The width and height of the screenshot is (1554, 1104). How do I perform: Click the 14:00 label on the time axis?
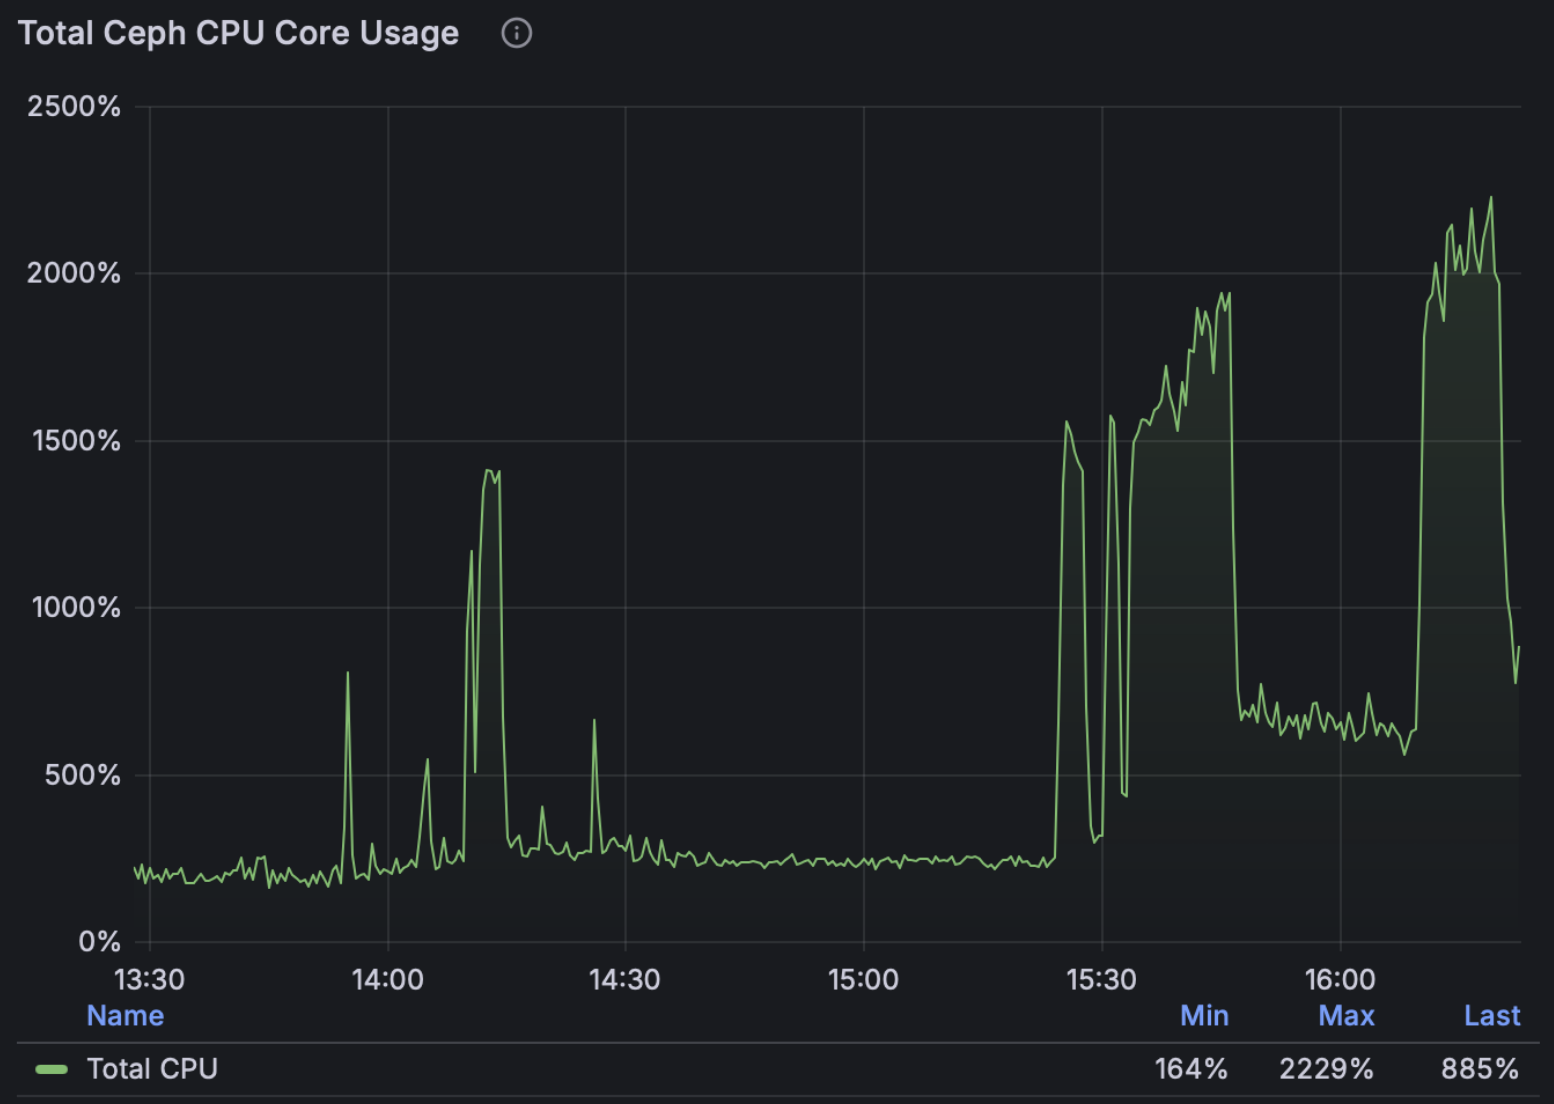(x=387, y=979)
